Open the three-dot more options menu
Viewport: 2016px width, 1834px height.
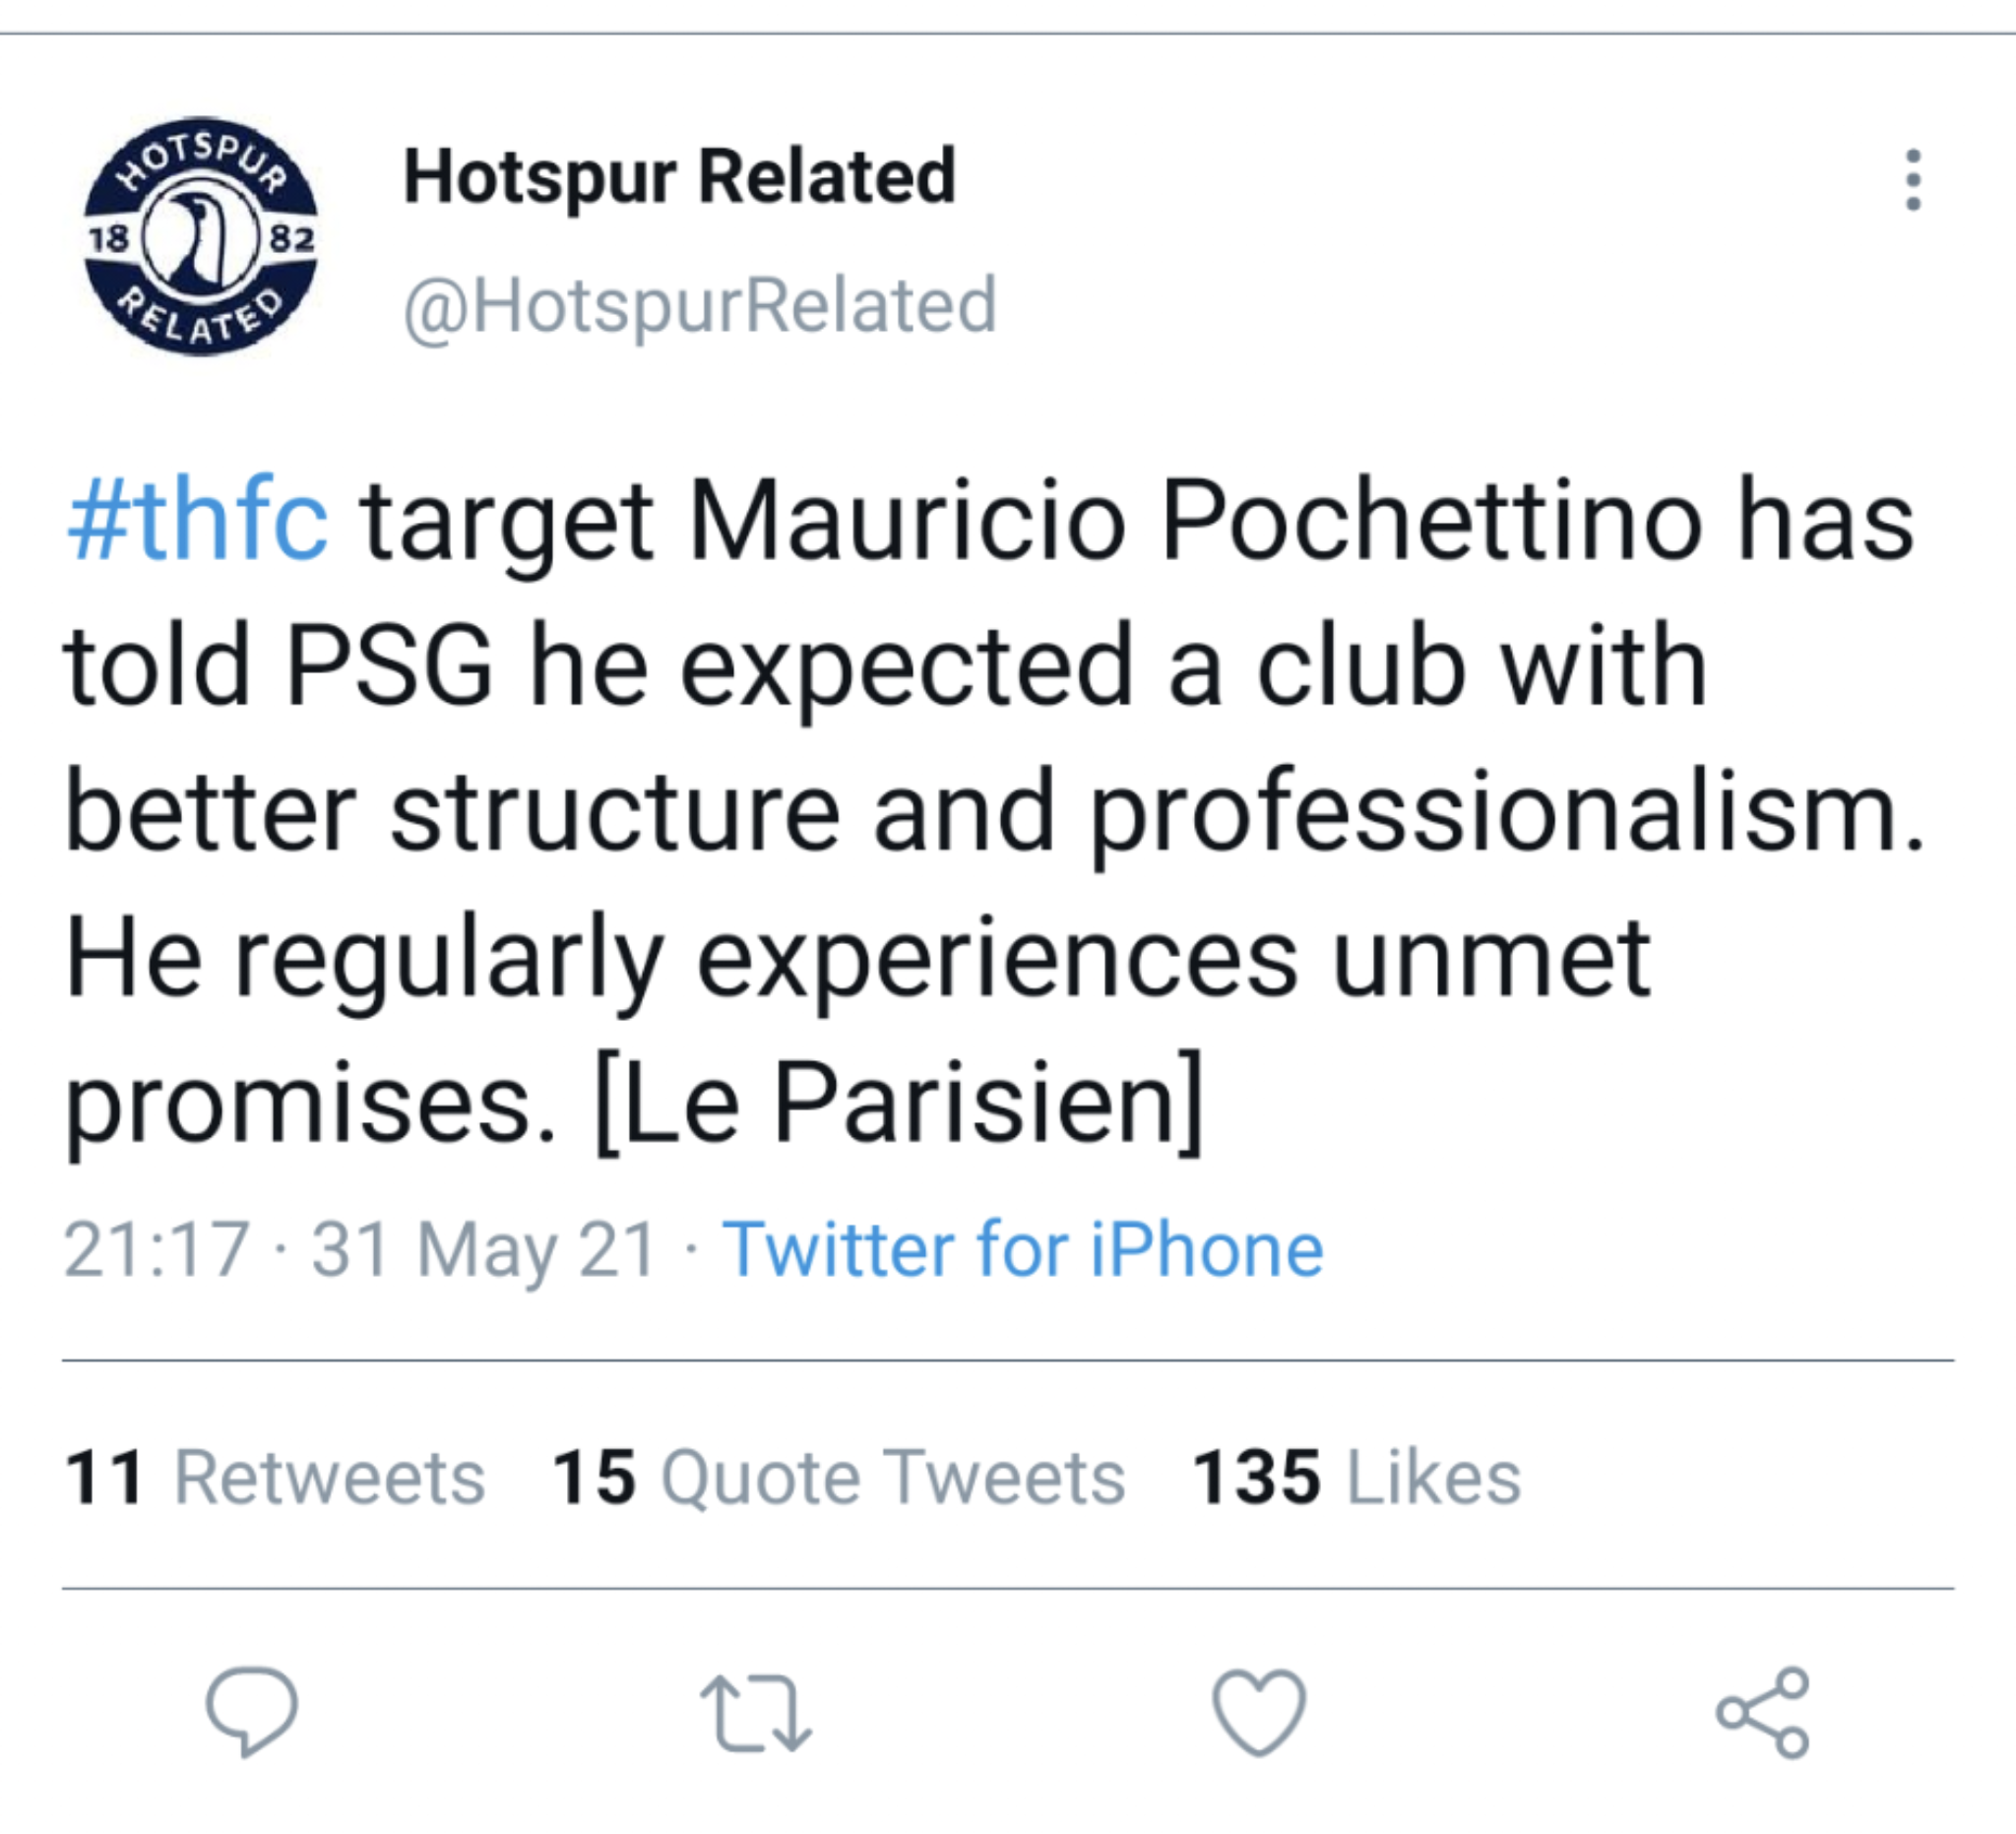tap(1913, 180)
